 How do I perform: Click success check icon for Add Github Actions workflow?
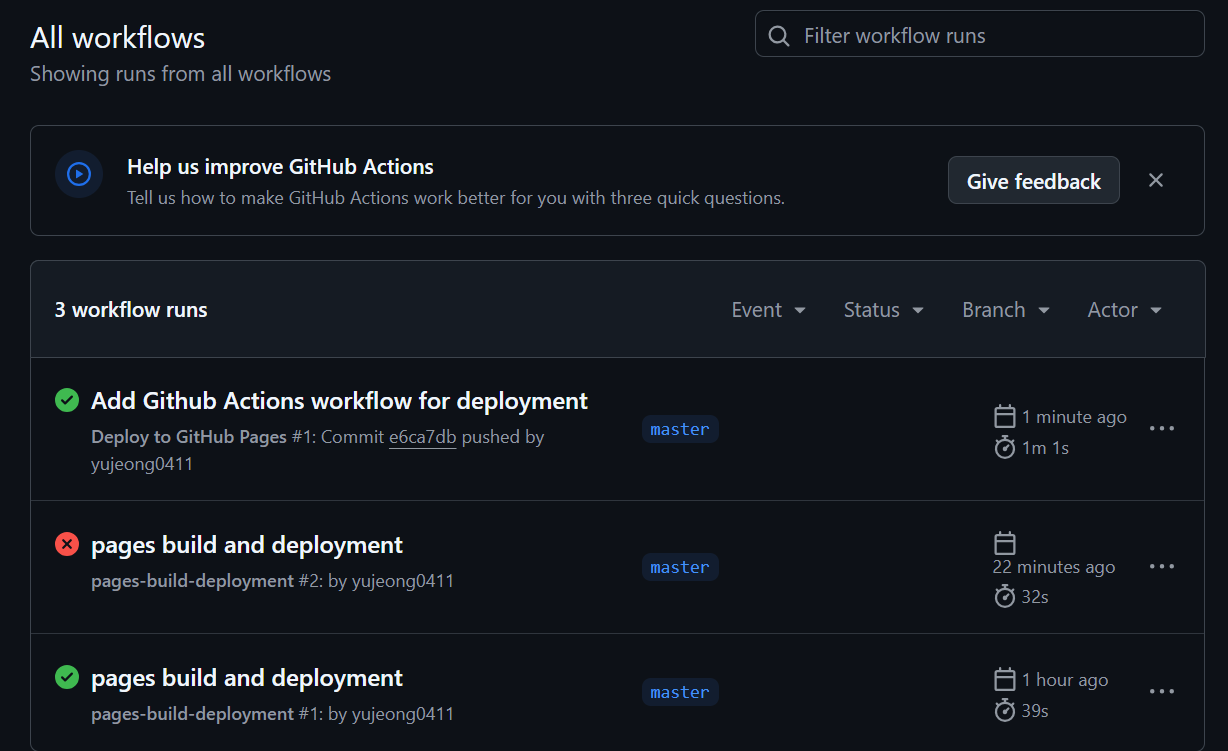pyautogui.click(x=67, y=400)
